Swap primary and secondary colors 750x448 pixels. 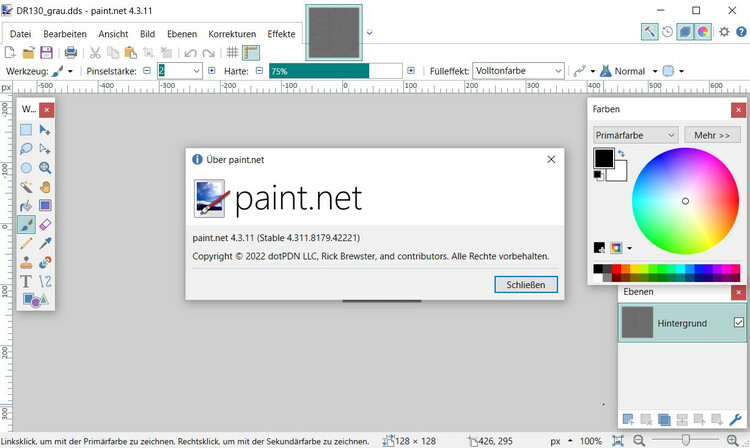click(621, 154)
